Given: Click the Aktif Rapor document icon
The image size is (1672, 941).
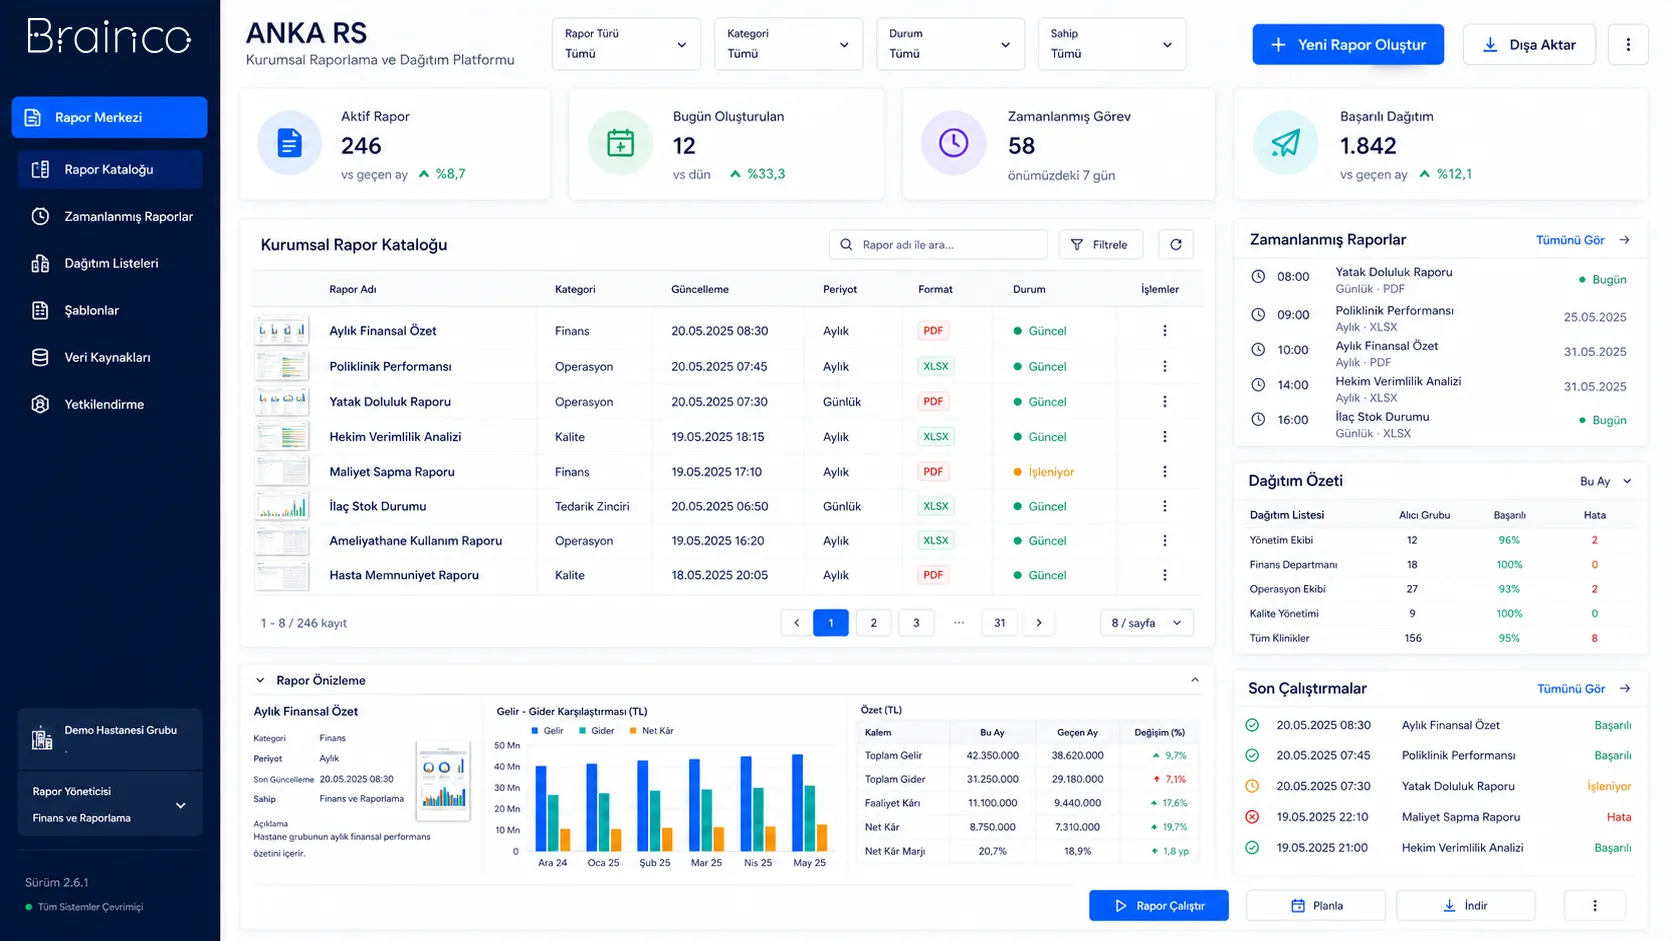Looking at the screenshot, I should (x=289, y=143).
